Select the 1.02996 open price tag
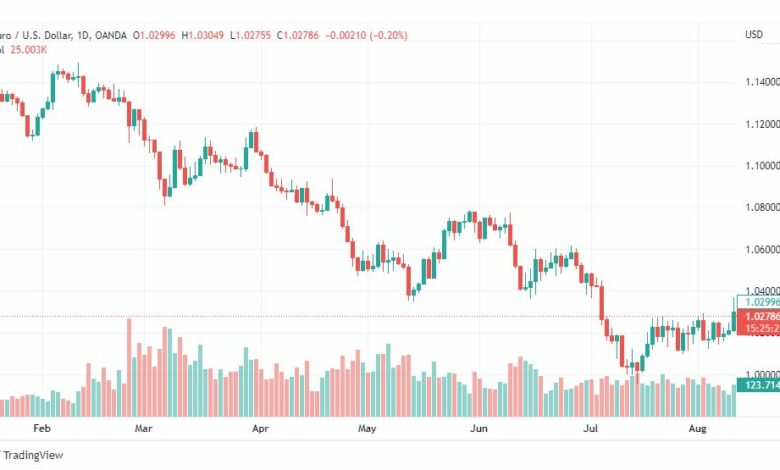 758,302
